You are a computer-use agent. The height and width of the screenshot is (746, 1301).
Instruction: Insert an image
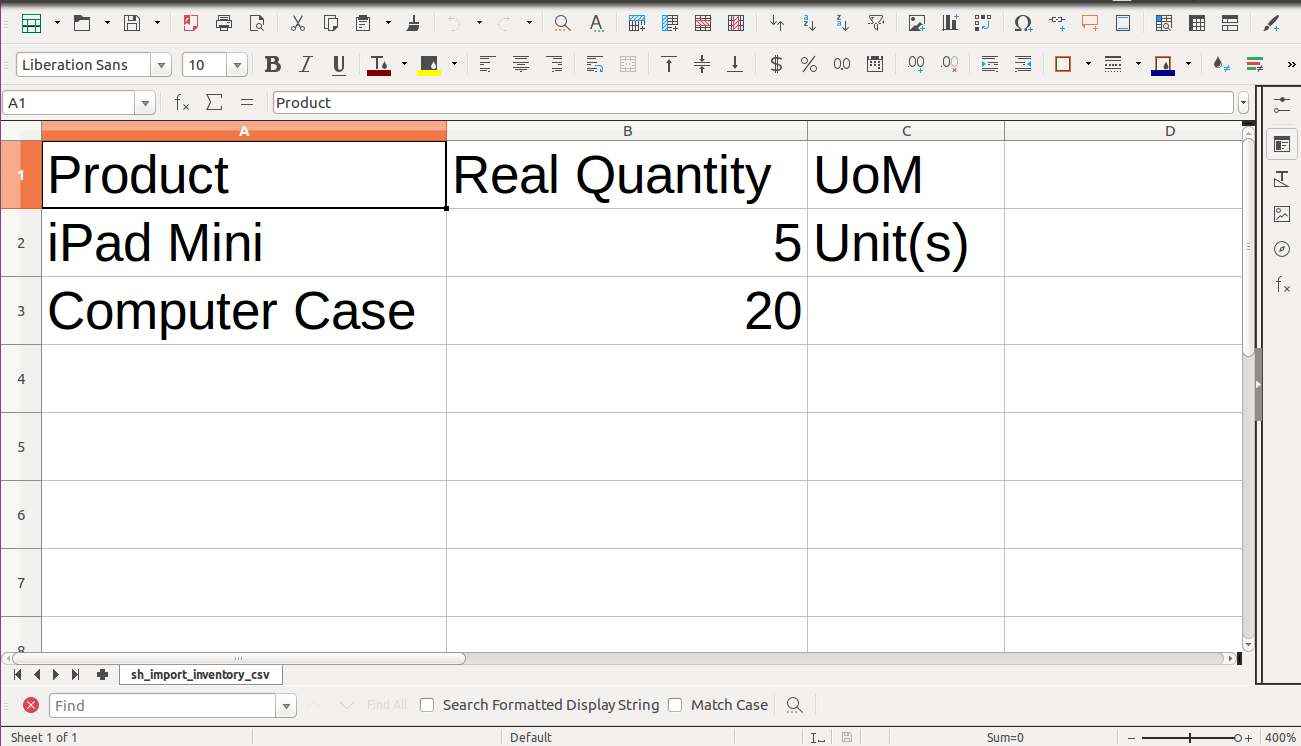[917, 23]
